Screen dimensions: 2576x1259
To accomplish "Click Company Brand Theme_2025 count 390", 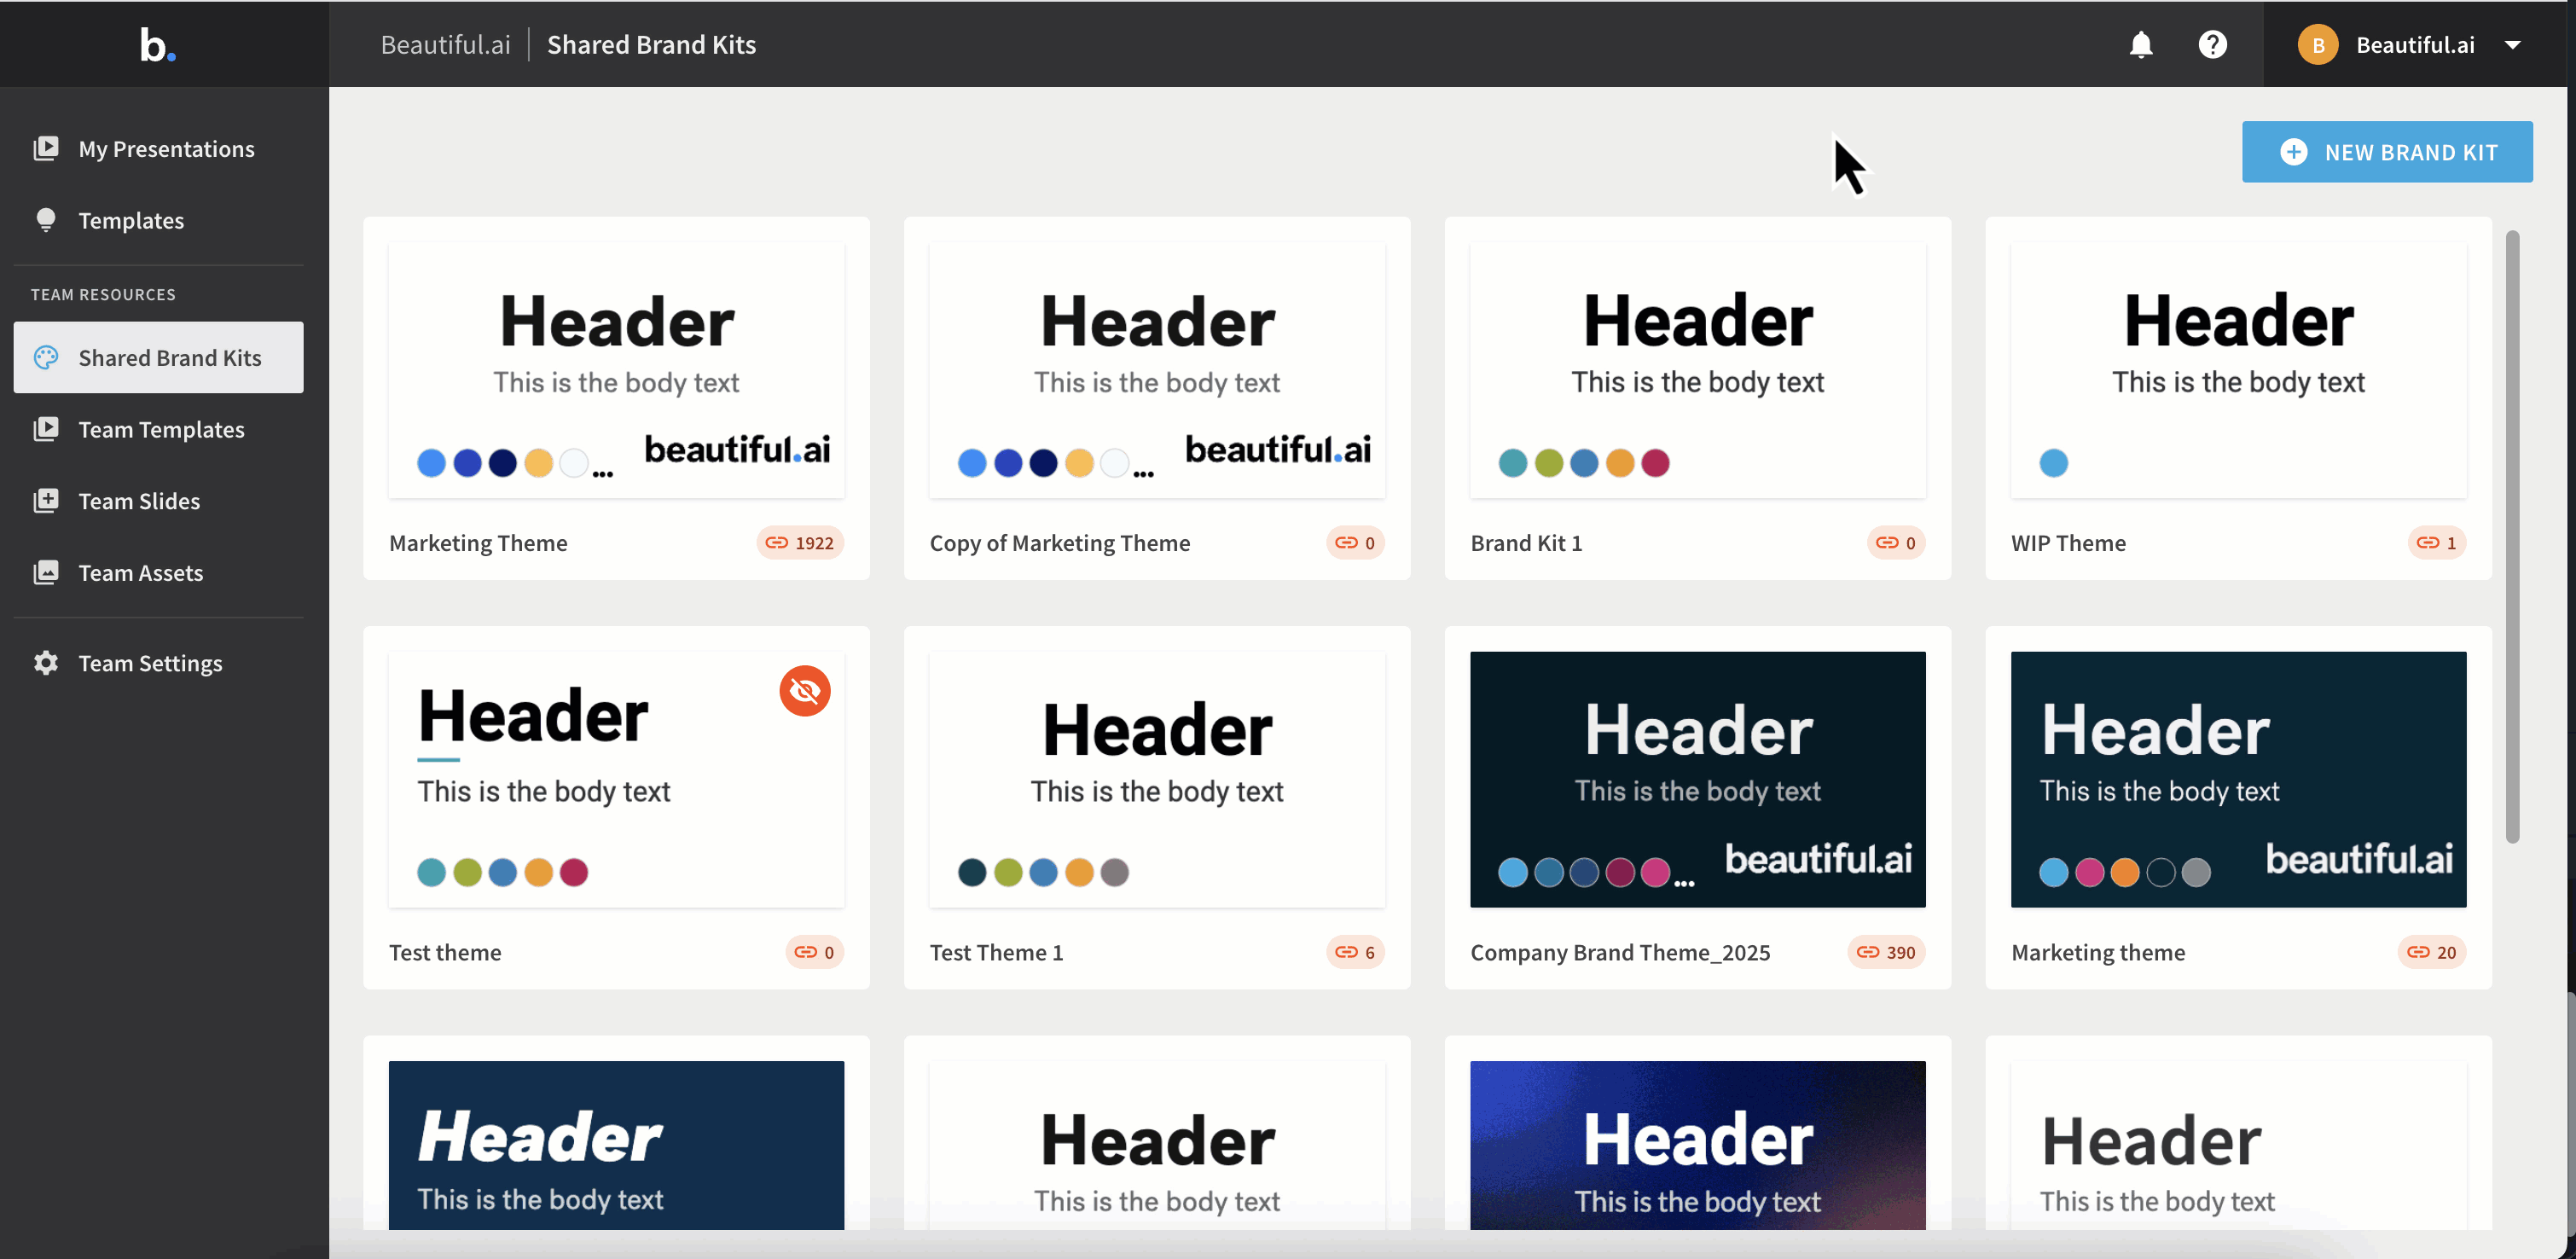I will [x=1886, y=952].
